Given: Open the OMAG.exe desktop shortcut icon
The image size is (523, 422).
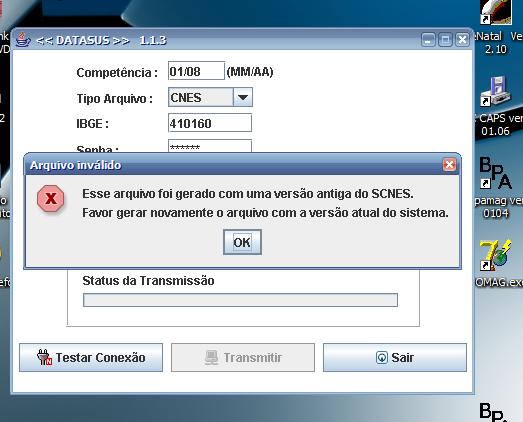Looking at the screenshot, I should click(x=496, y=255).
